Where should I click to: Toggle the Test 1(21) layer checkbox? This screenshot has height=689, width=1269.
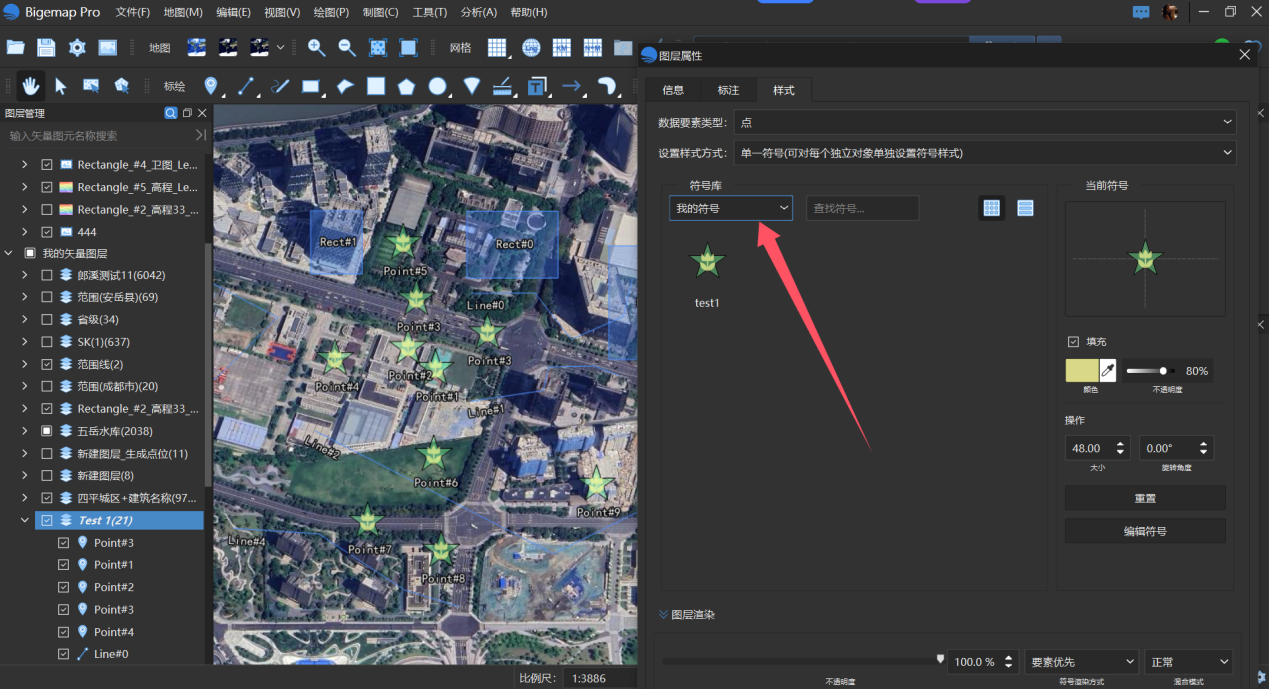point(47,520)
